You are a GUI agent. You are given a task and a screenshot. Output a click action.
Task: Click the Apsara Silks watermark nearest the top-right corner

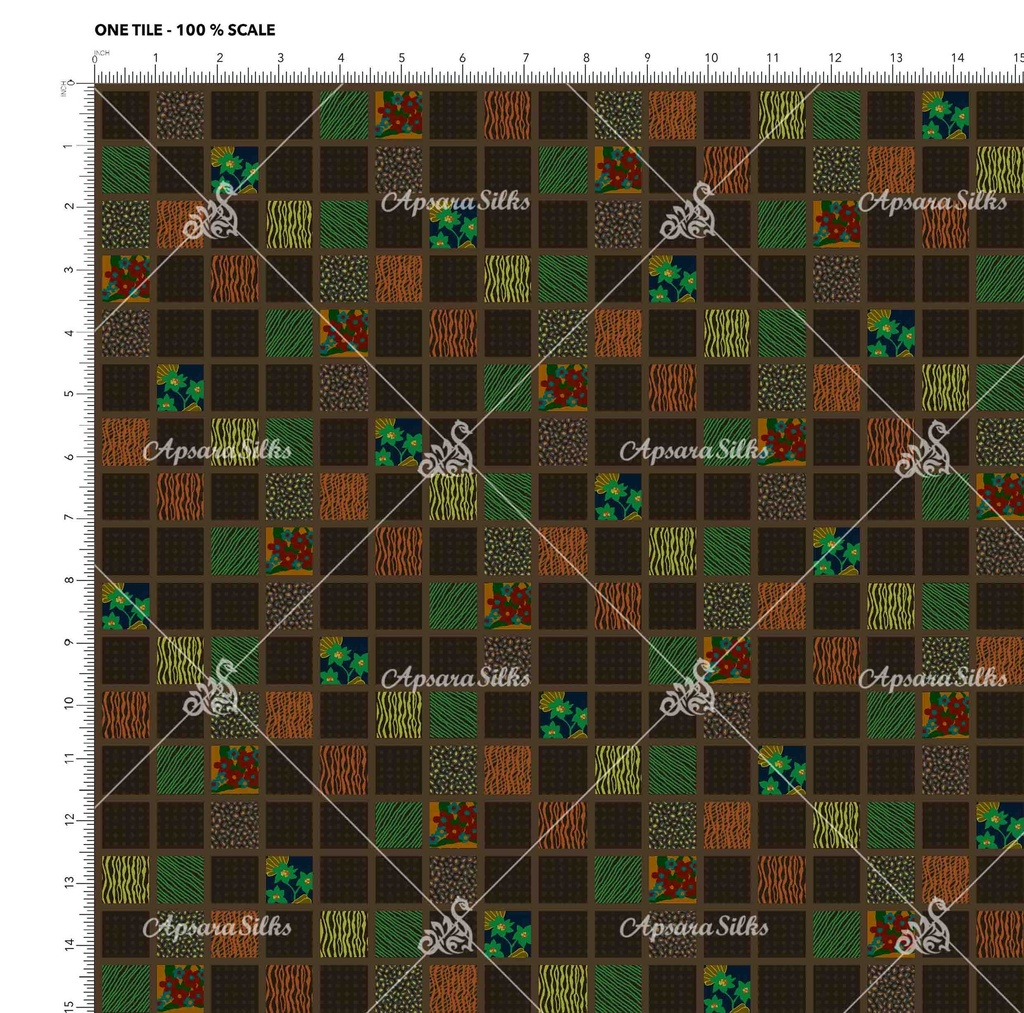pyautogui.click(x=932, y=202)
